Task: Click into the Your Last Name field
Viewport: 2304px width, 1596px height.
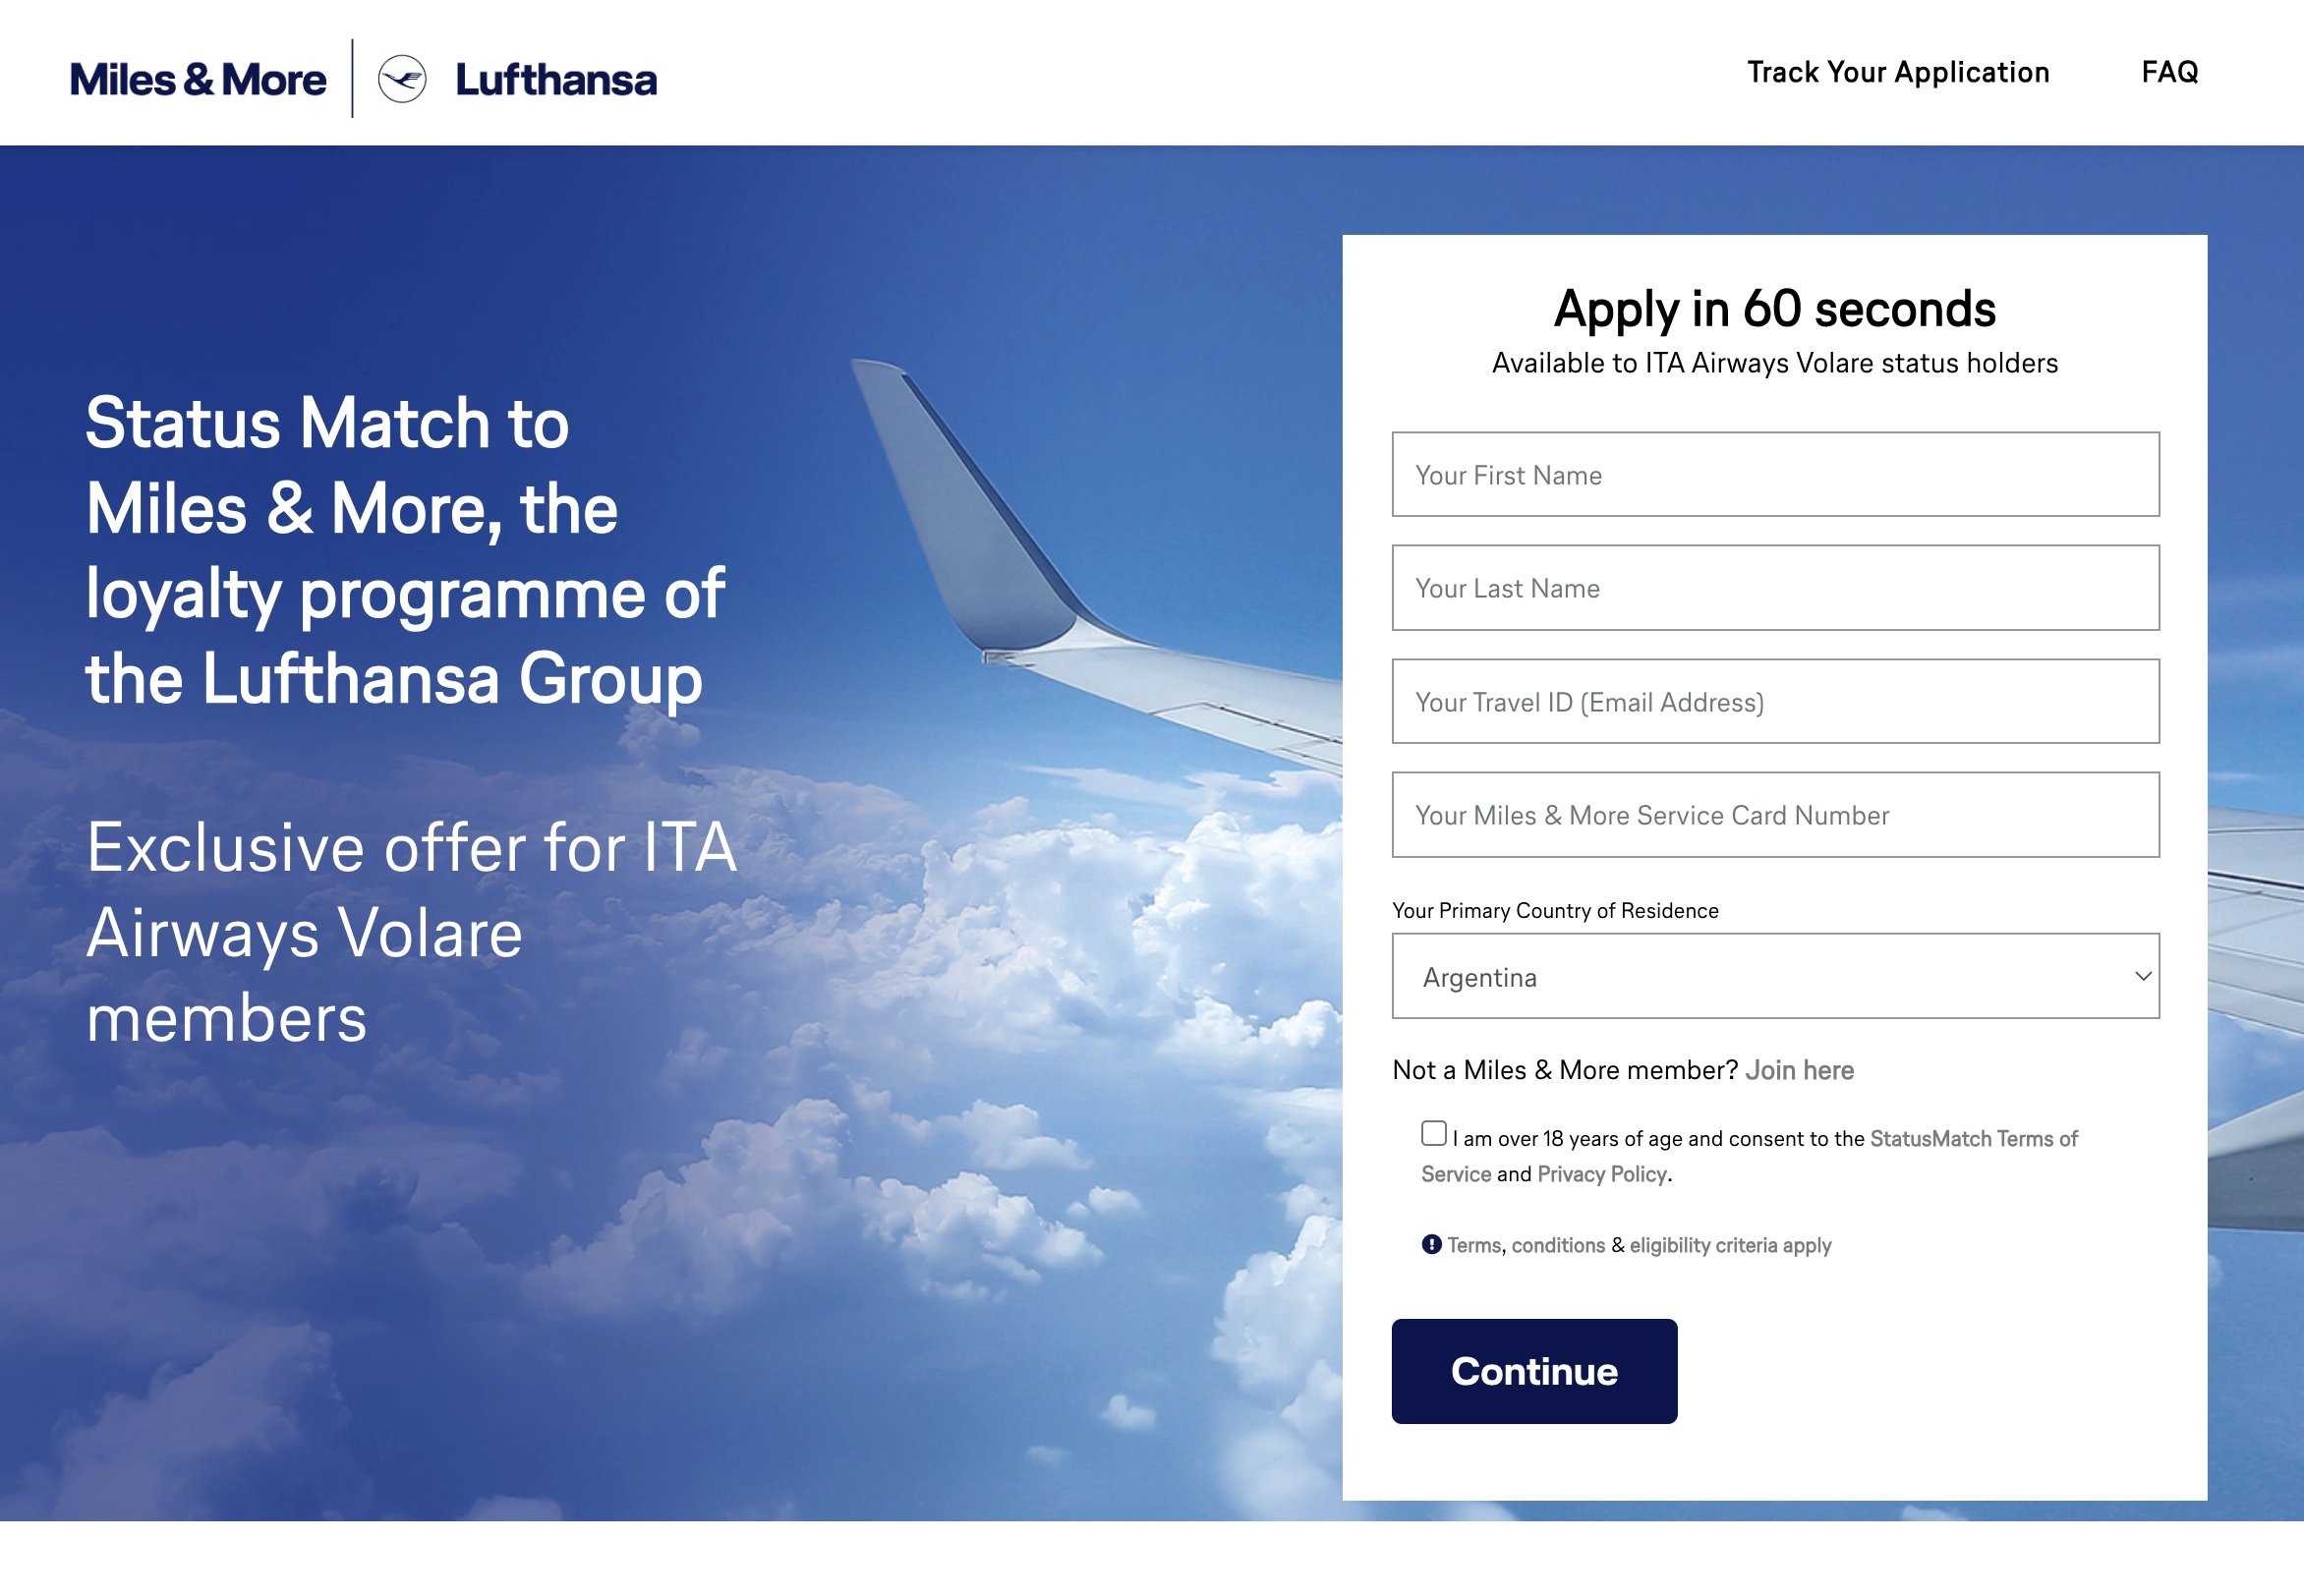Action: click(x=1774, y=588)
